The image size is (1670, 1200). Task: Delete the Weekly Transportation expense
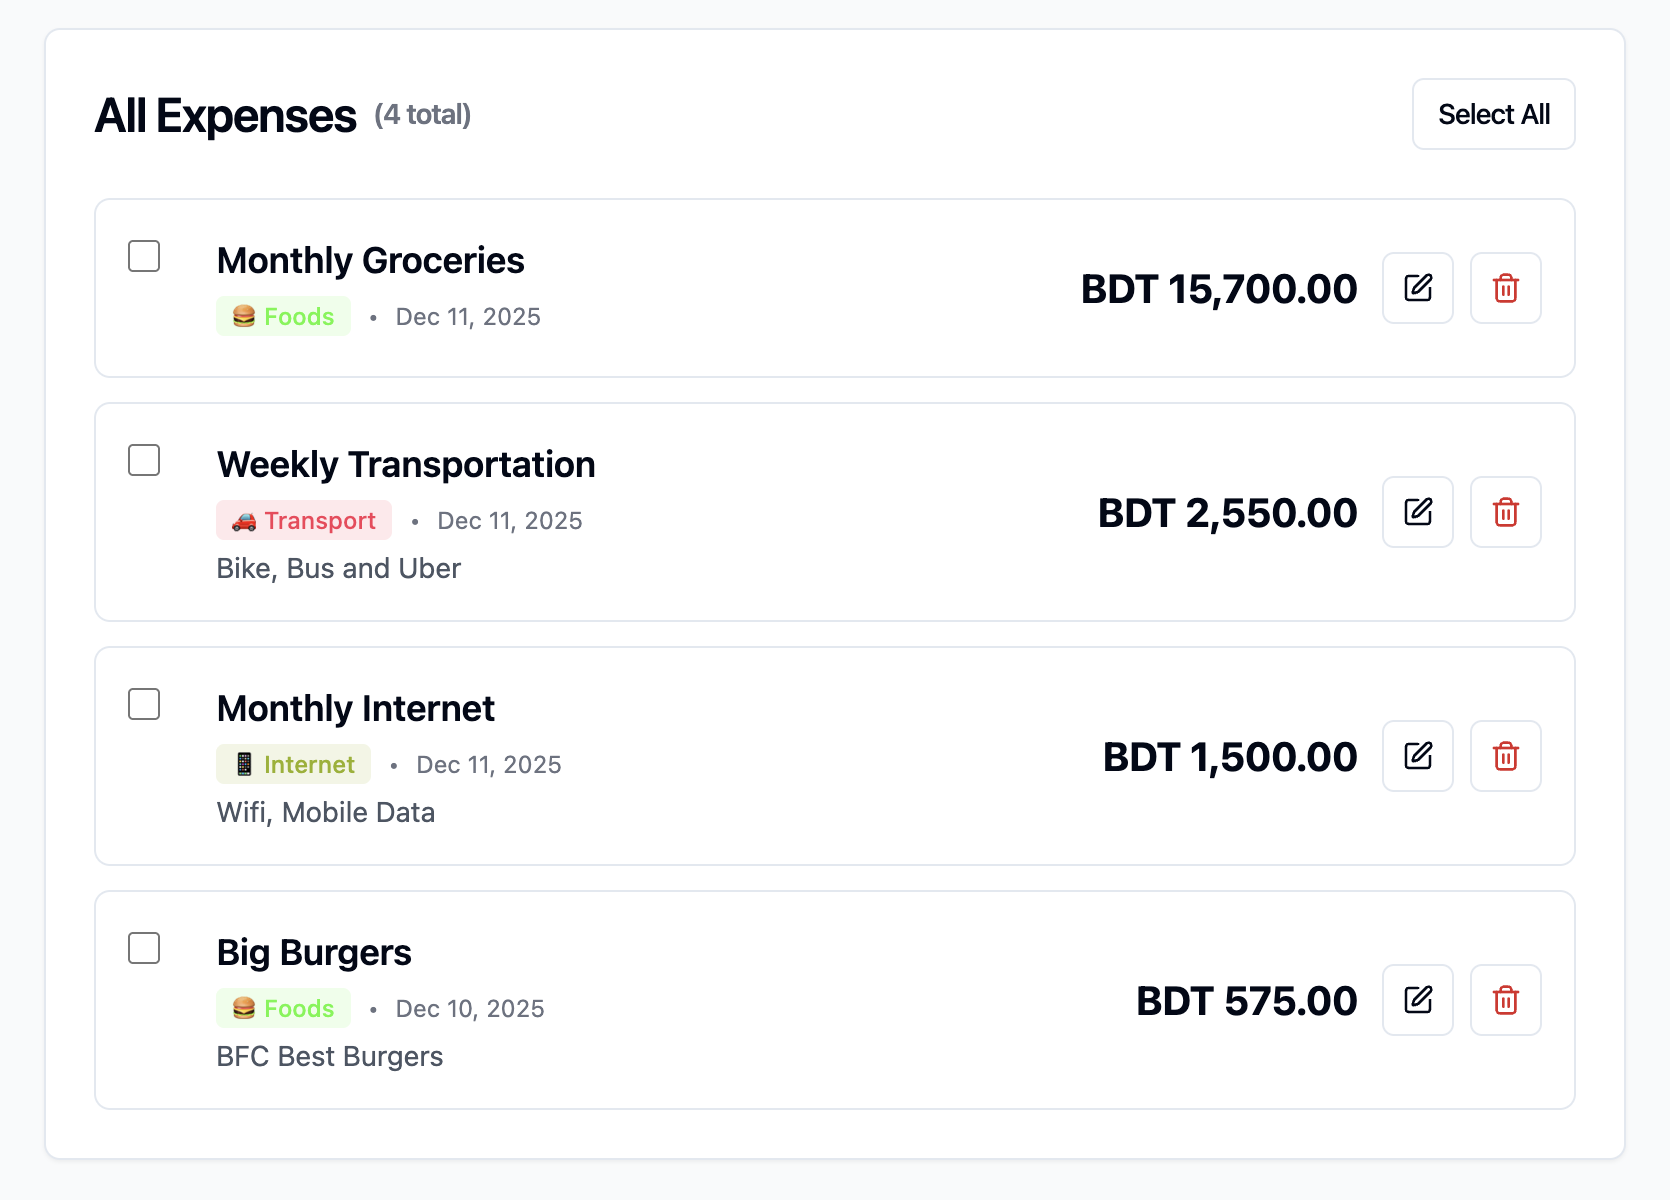tap(1505, 512)
